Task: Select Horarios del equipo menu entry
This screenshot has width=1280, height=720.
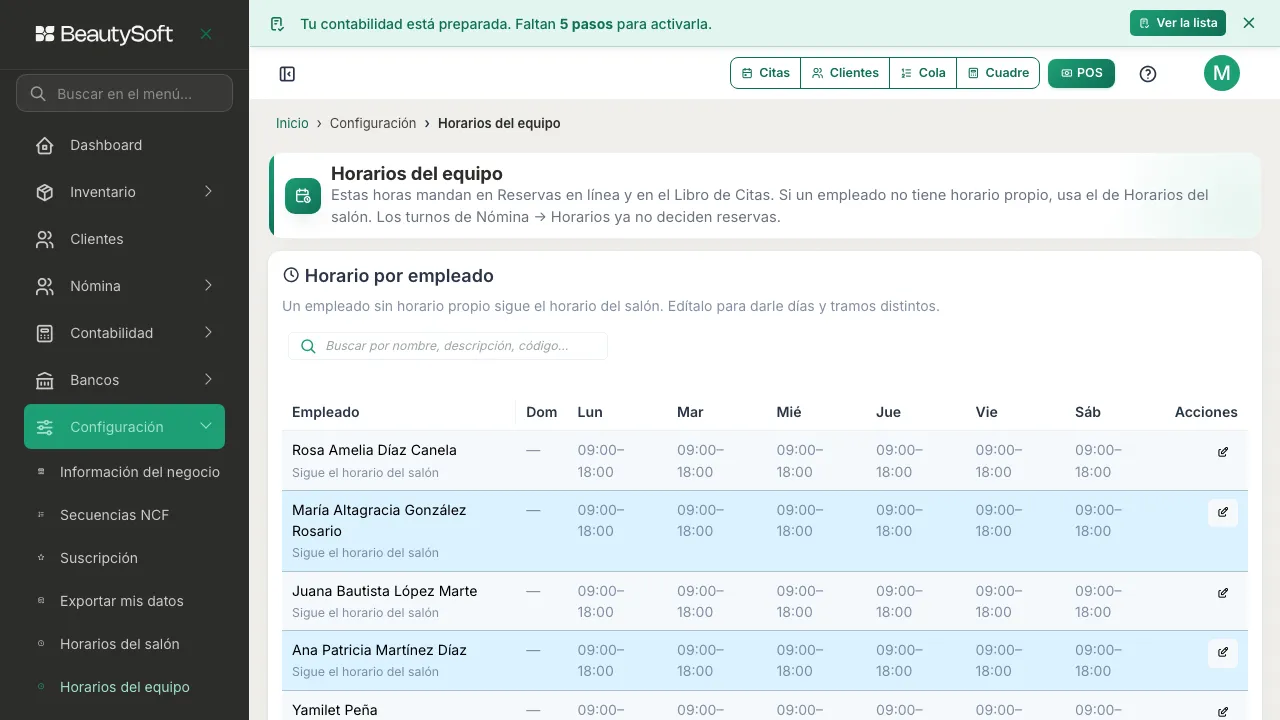Action: 124,687
